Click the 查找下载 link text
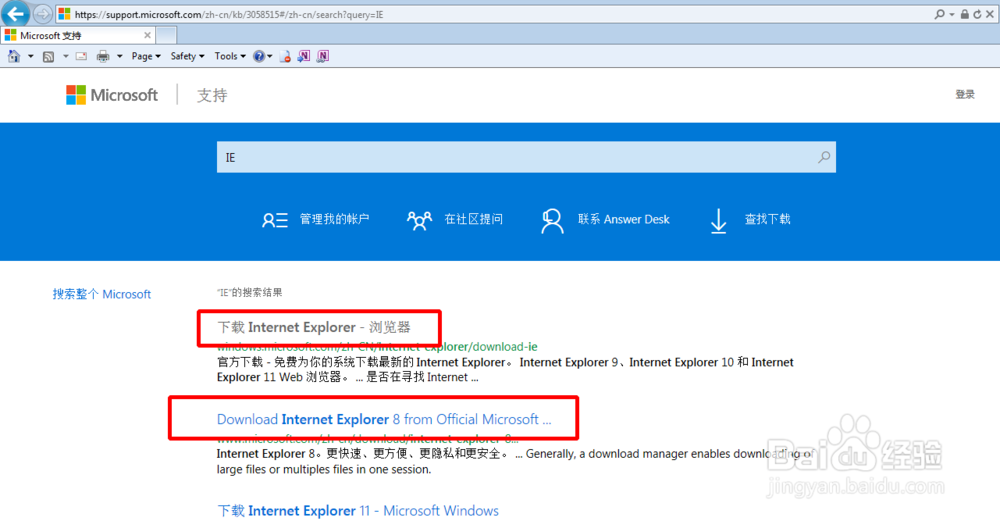Screen dimensions: 1000x521 pos(767,219)
